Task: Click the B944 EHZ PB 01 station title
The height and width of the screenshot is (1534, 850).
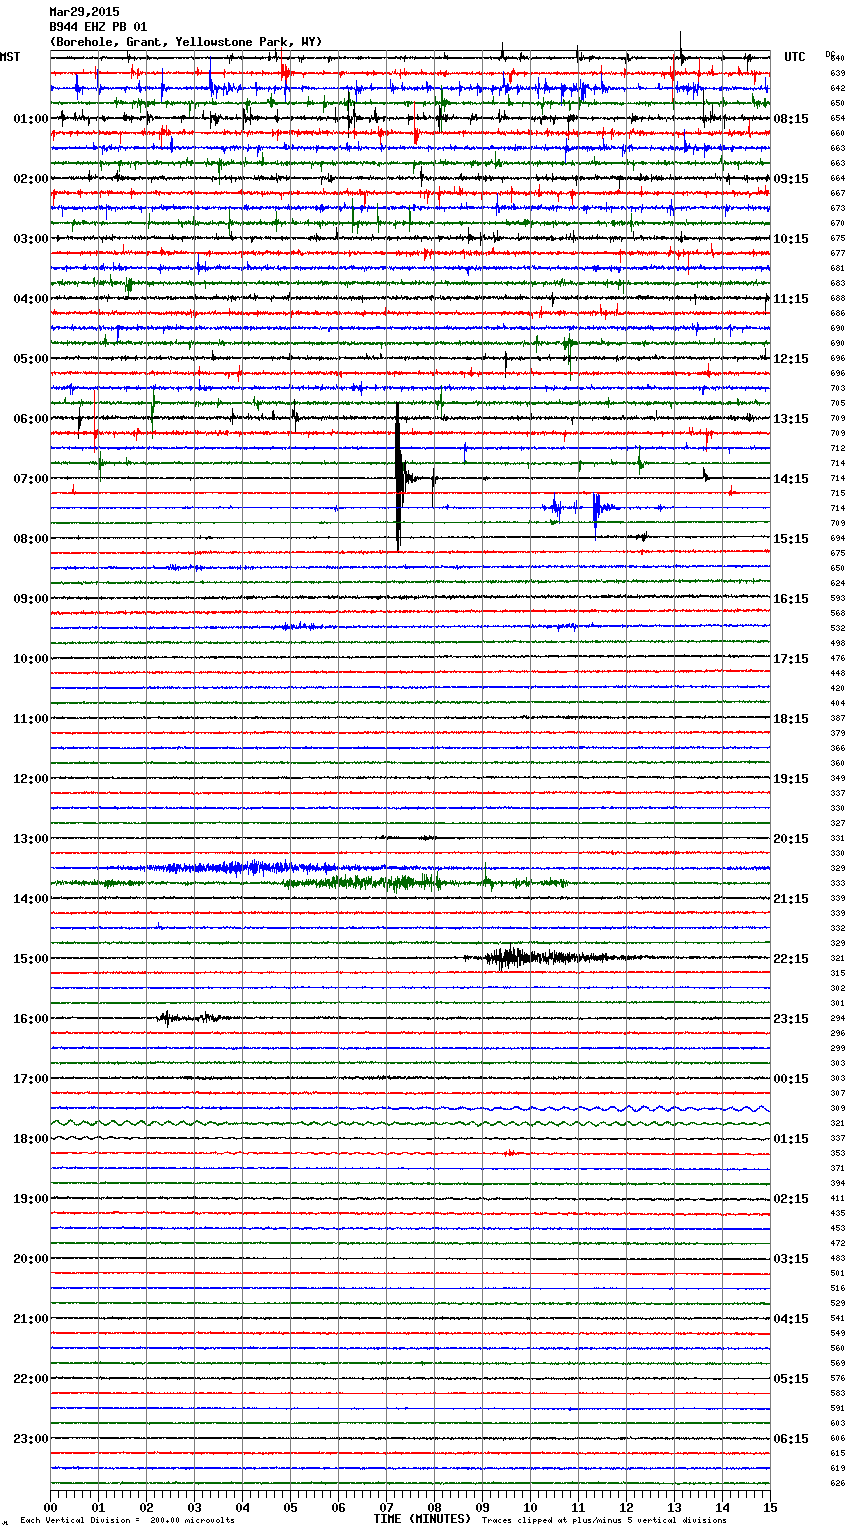Action: [98, 27]
